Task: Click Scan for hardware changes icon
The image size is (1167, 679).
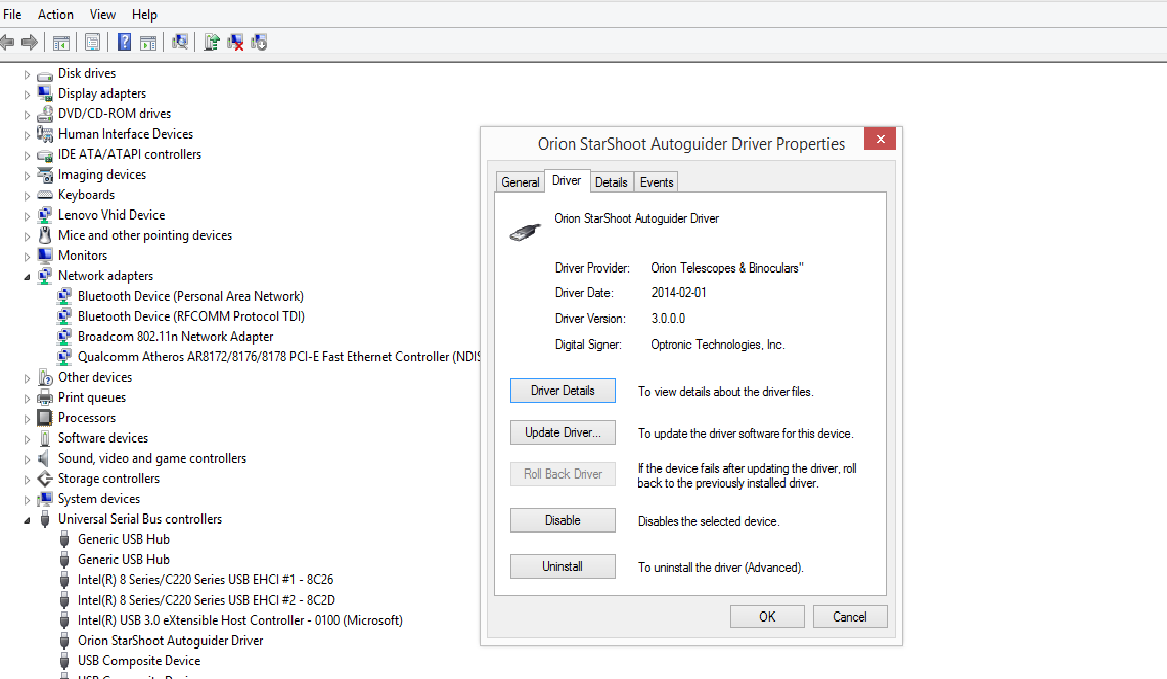Action: point(179,42)
